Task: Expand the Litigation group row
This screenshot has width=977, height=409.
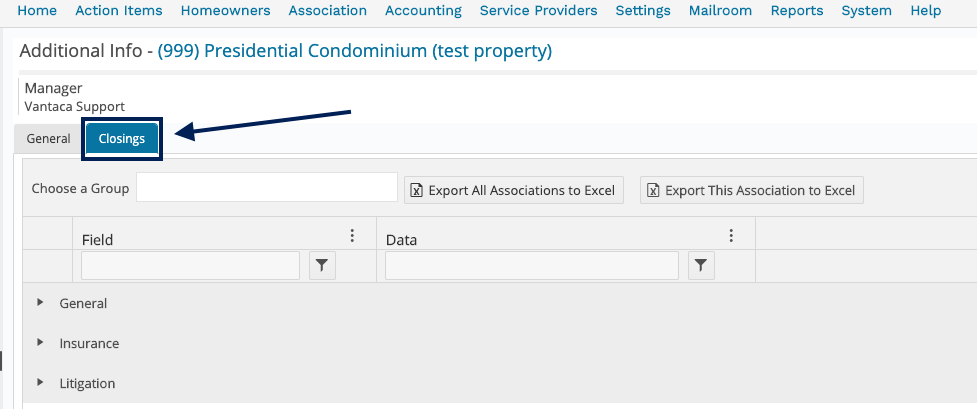Action: click(x=40, y=383)
